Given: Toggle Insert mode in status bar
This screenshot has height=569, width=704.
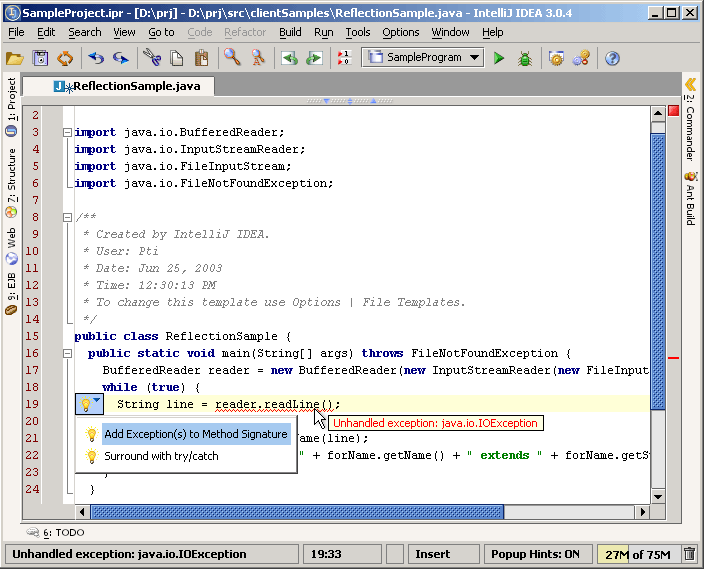Looking at the screenshot, I should [443, 554].
